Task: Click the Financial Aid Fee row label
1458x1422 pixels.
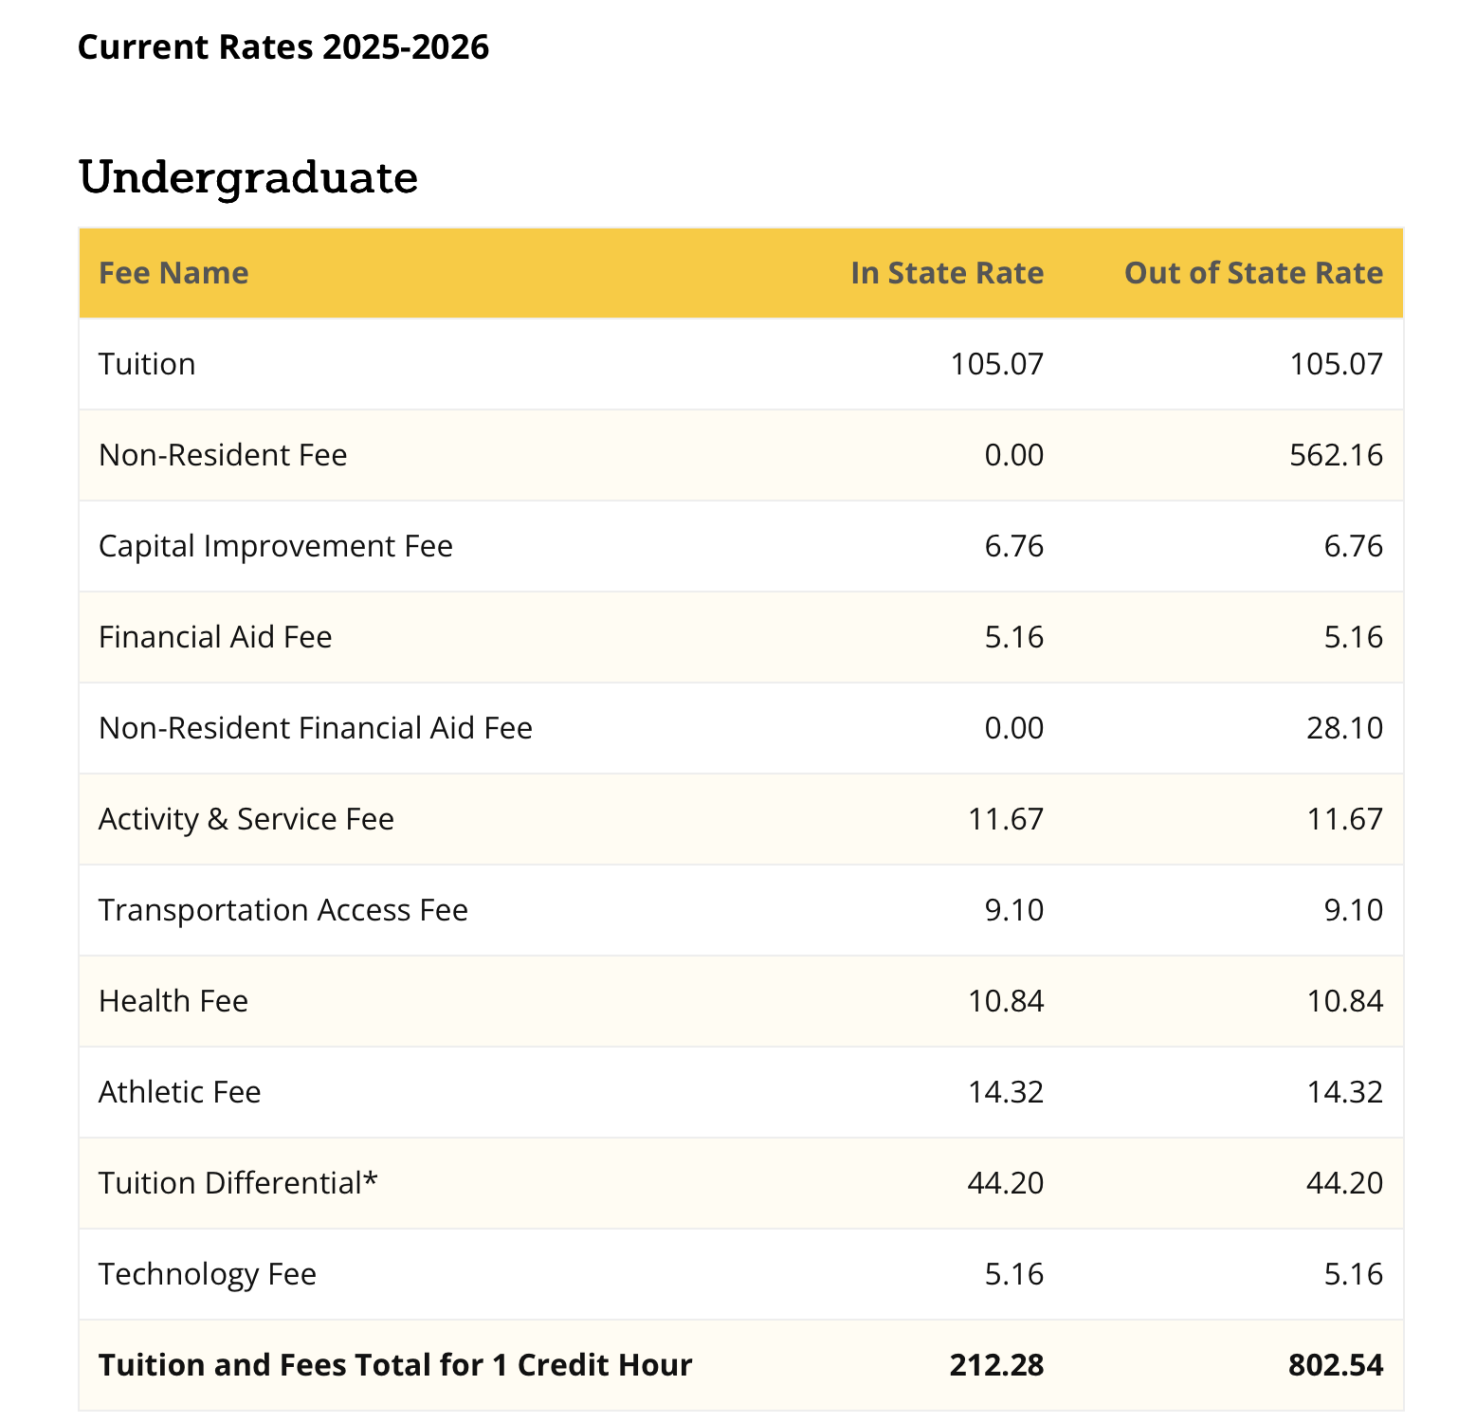Action: [x=215, y=637]
